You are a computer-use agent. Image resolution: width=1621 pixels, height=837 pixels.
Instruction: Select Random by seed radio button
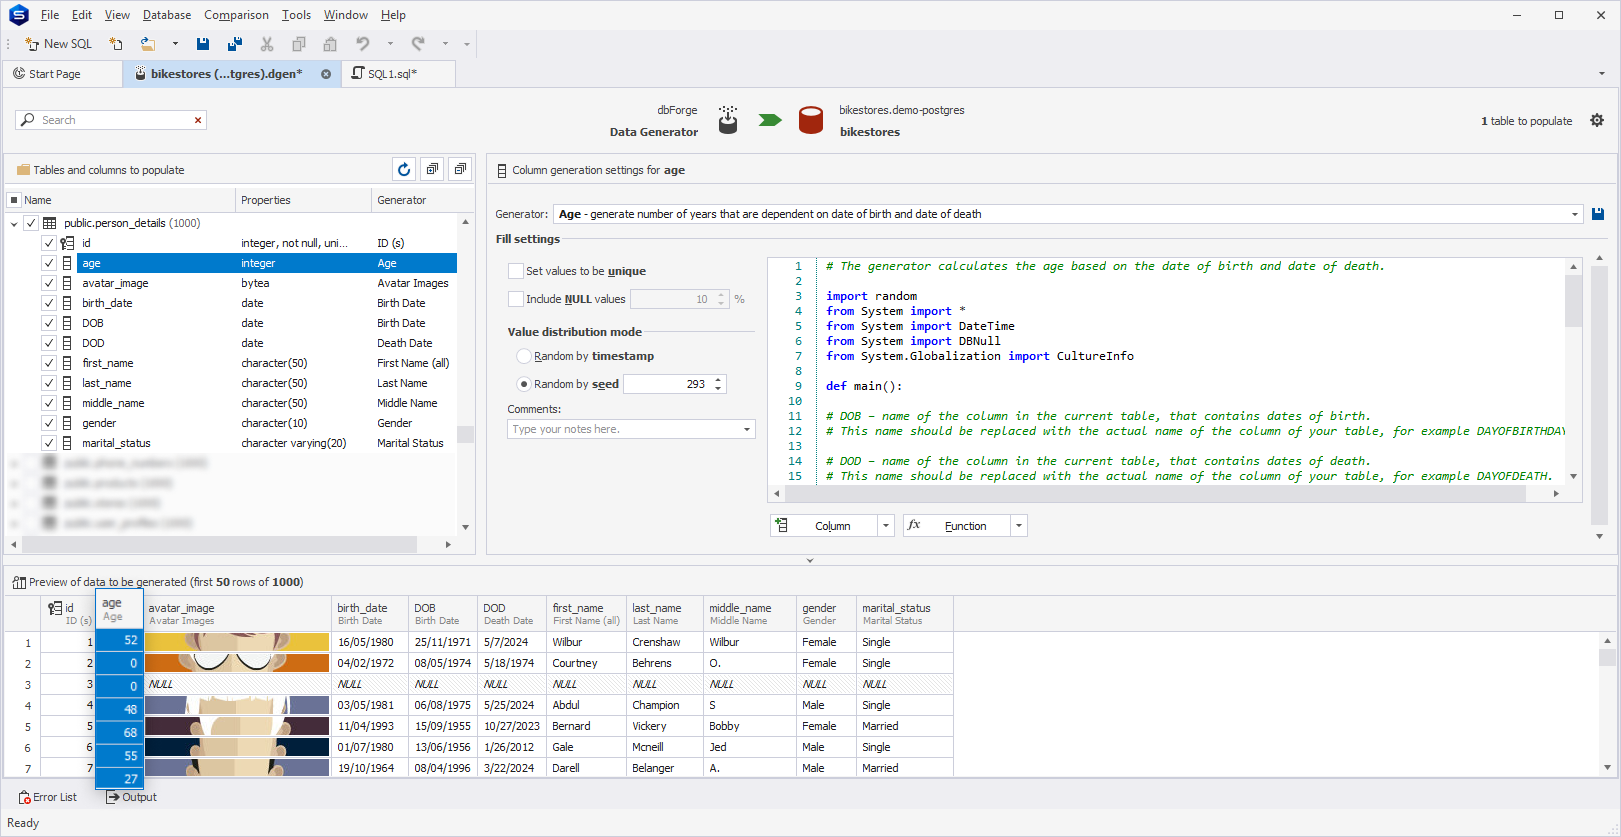[523, 384]
